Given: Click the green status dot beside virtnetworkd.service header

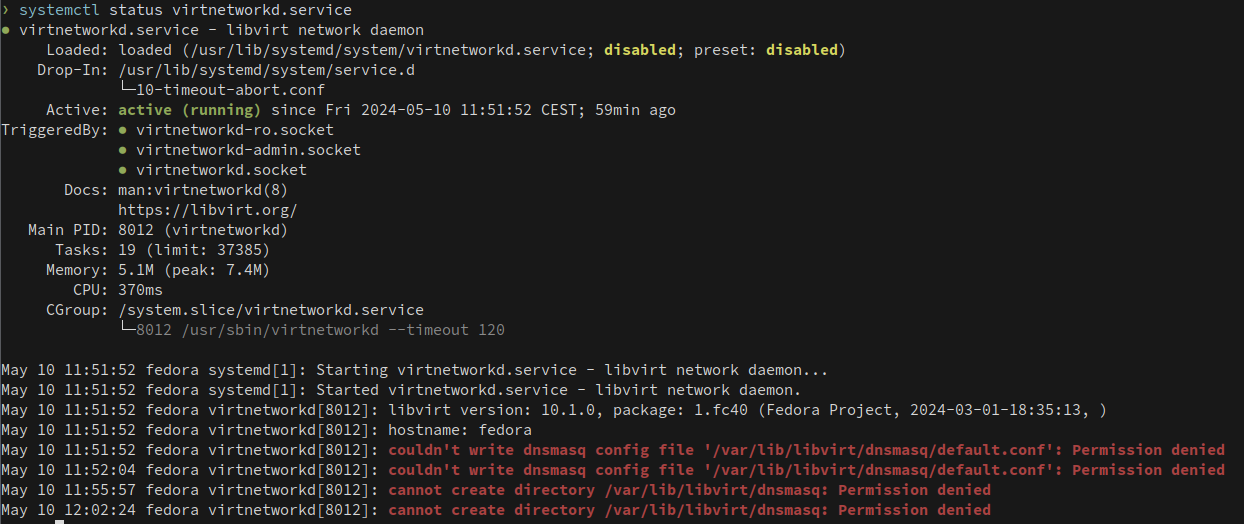Looking at the screenshot, I should (x=6, y=31).
